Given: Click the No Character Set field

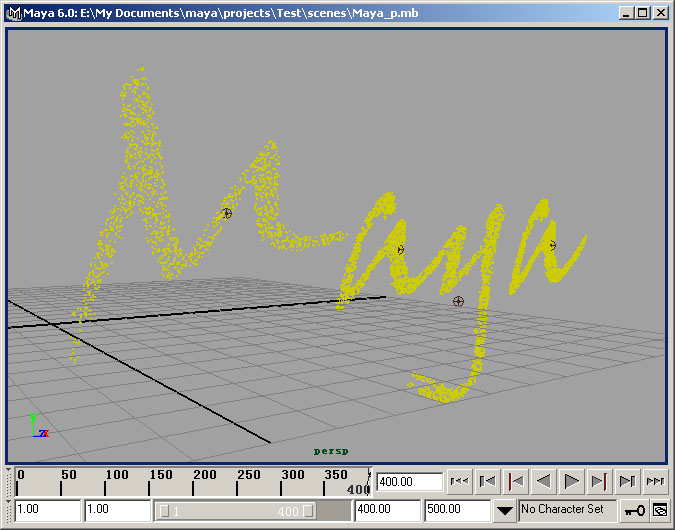Looking at the screenshot, I should (x=568, y=510).
